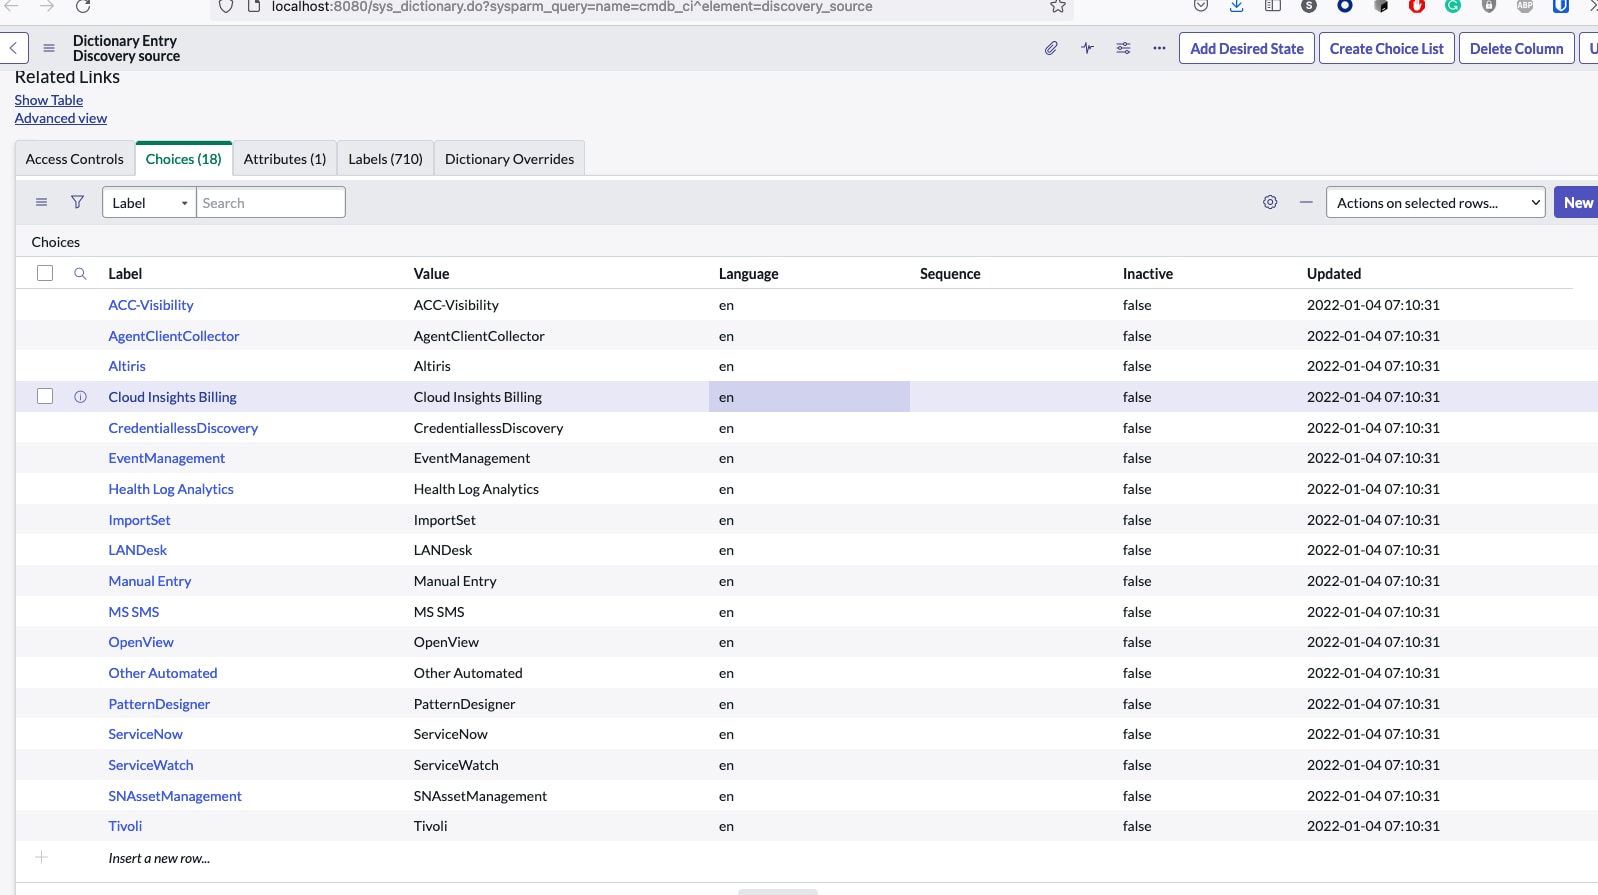
Task: Open the Manual Entry label link
Action: pyautogui.click(x=150, y=581)
